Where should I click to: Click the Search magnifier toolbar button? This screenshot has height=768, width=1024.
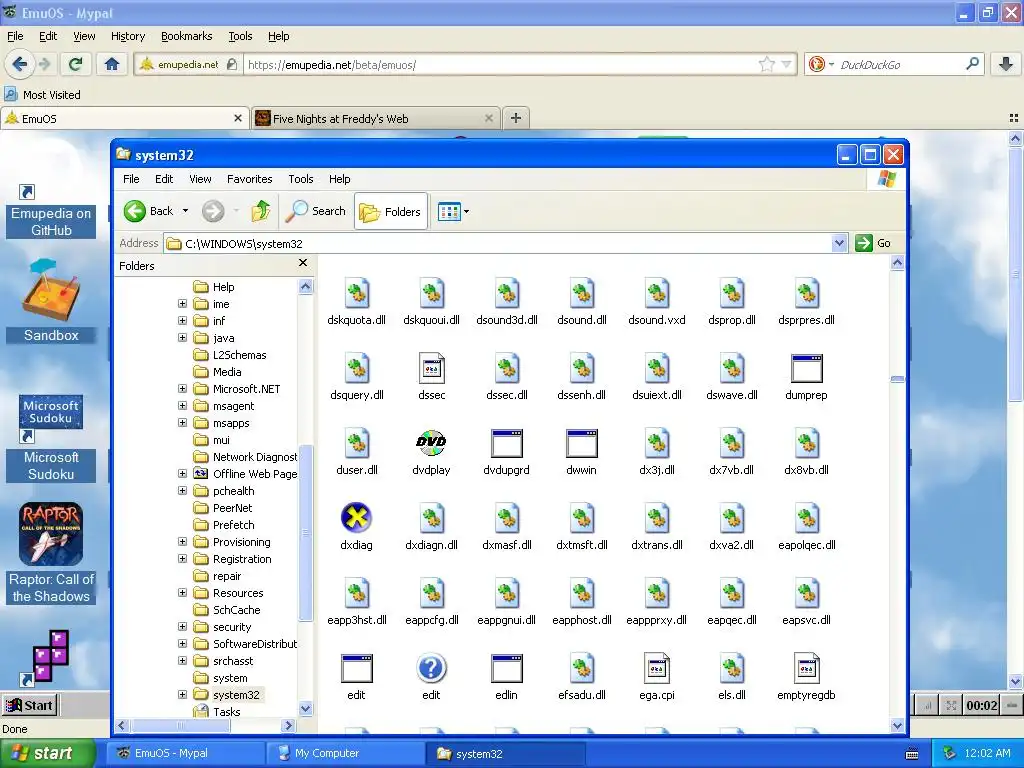point(317,211)
